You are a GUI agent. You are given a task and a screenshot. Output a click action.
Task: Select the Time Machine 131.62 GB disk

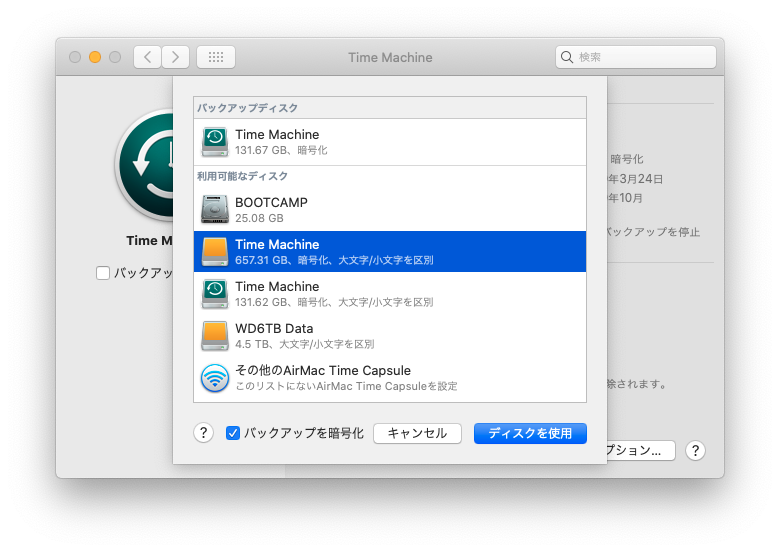[390, 293]
